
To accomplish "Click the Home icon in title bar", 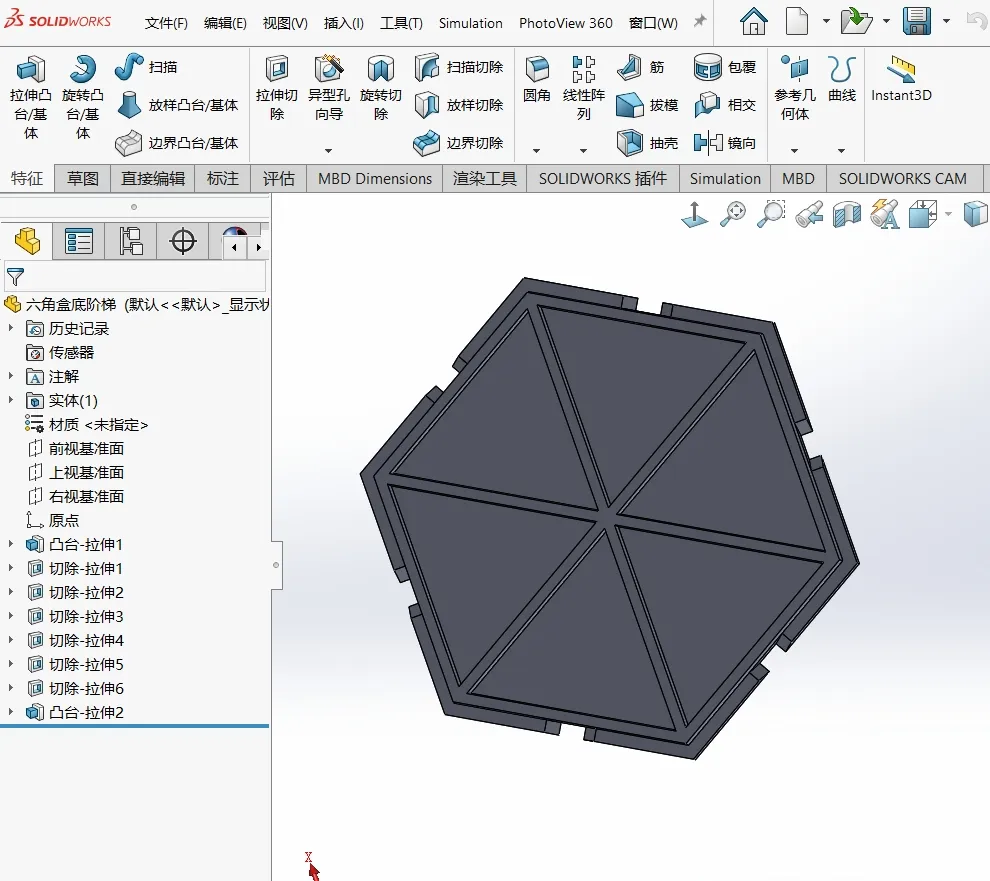I will [x=753, y=21].
